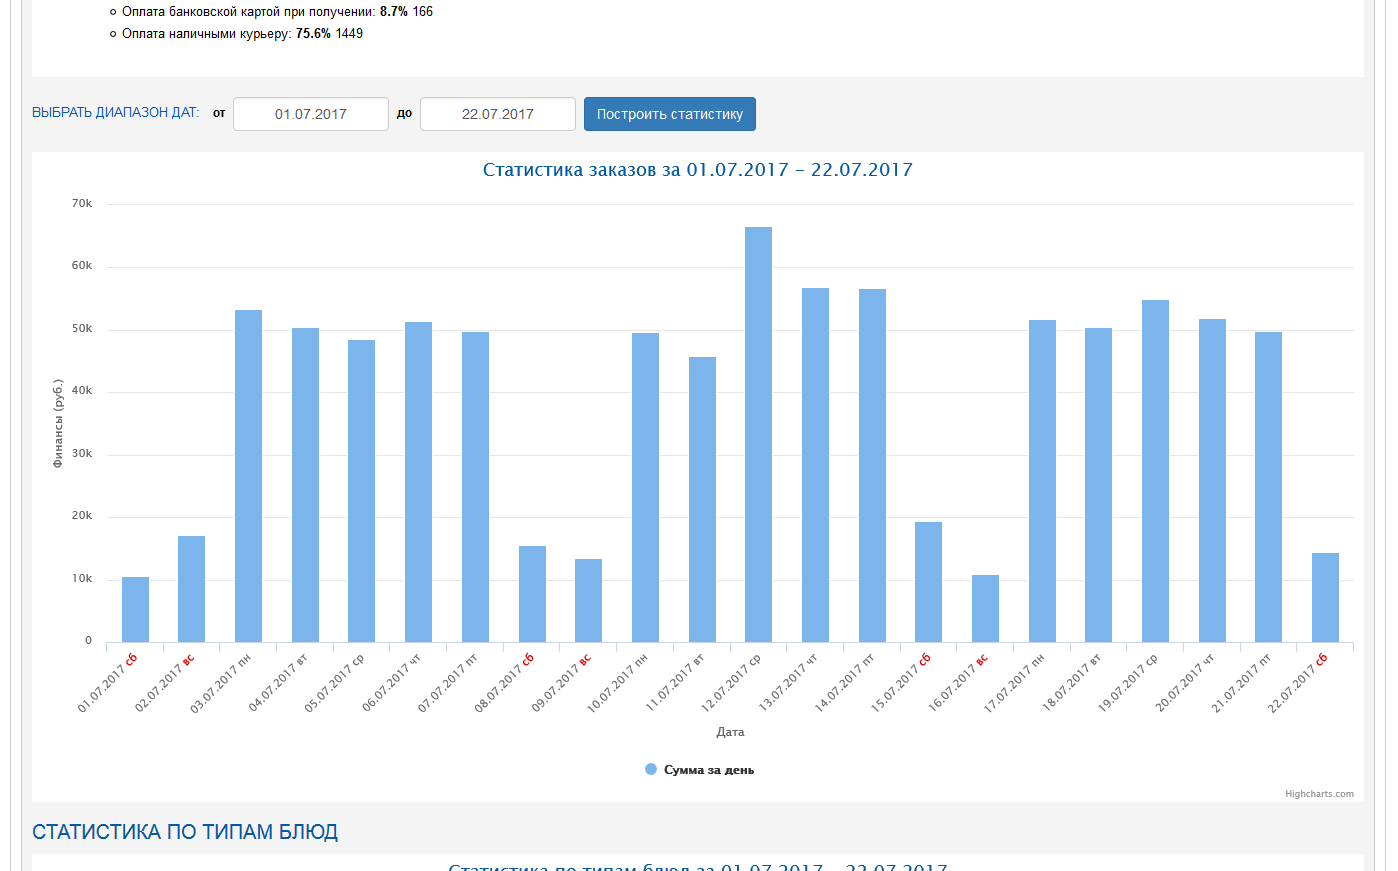Click the 30k y-axis label

(x=82, y=454)
